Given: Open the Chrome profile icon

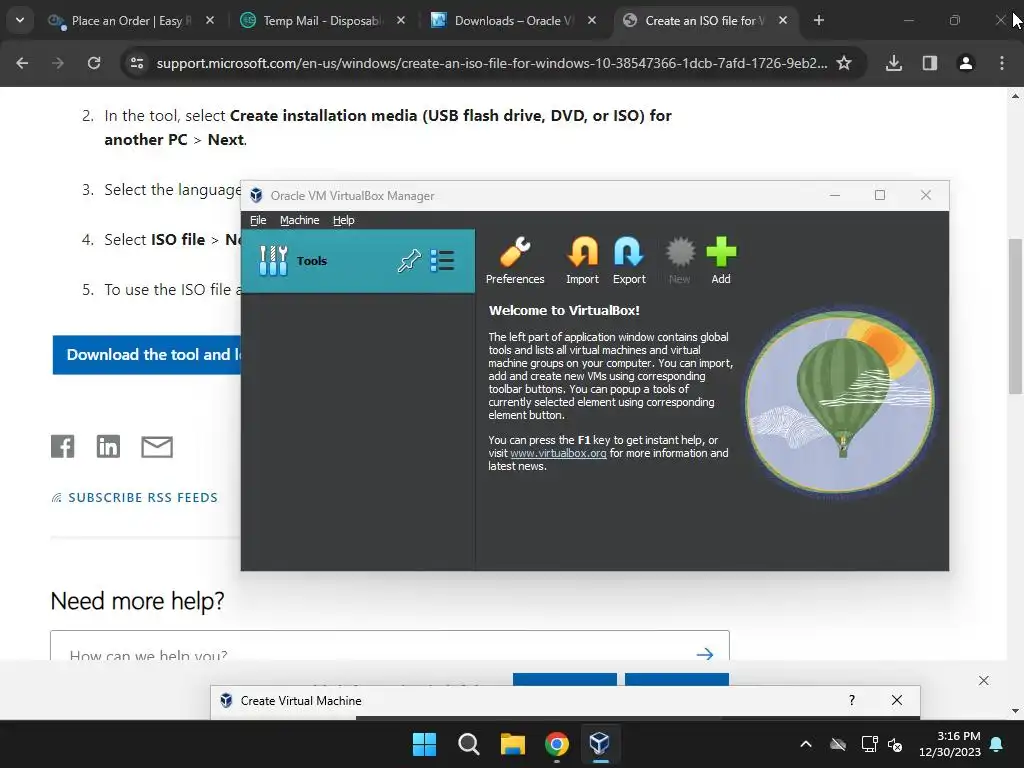Looking at the screenshot, I should click(x=966, y=63).
